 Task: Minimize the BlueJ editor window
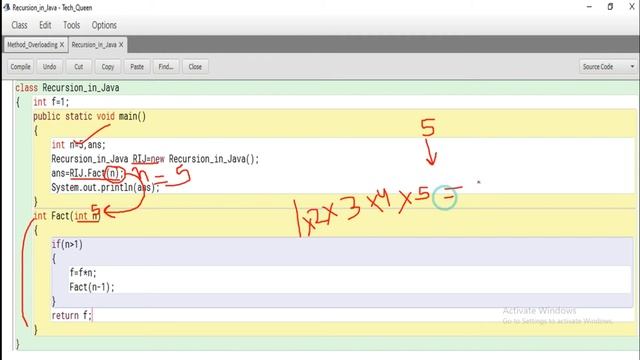589,7
